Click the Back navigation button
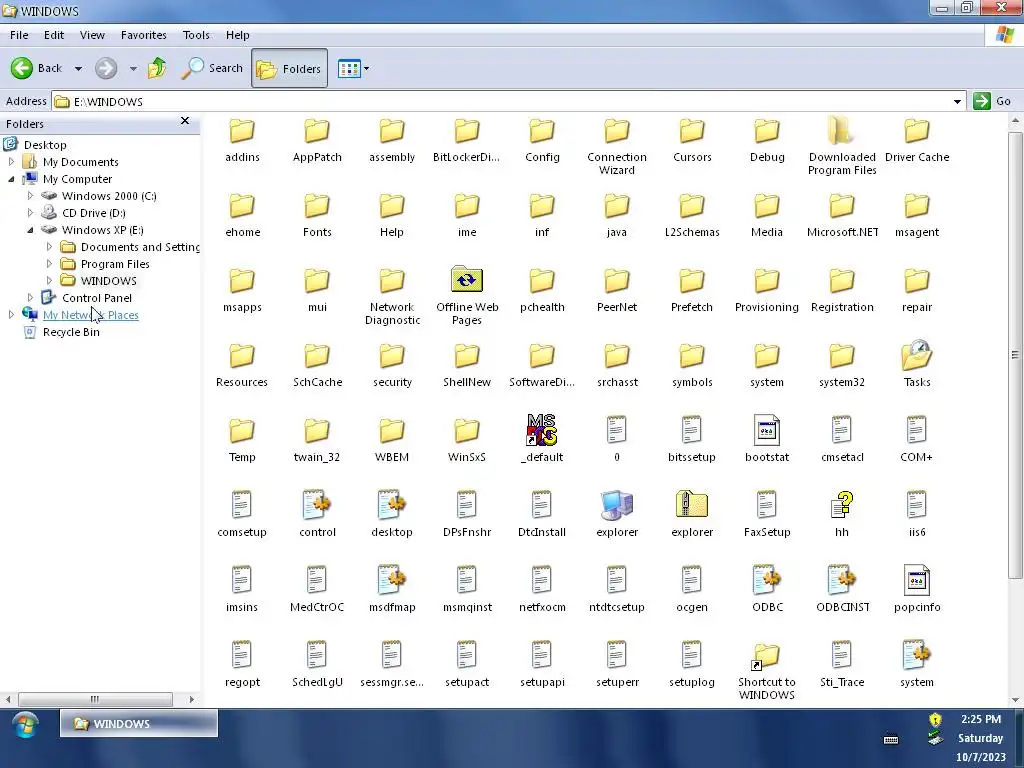The image size is (1024, 768). click(x=37, y=68)
